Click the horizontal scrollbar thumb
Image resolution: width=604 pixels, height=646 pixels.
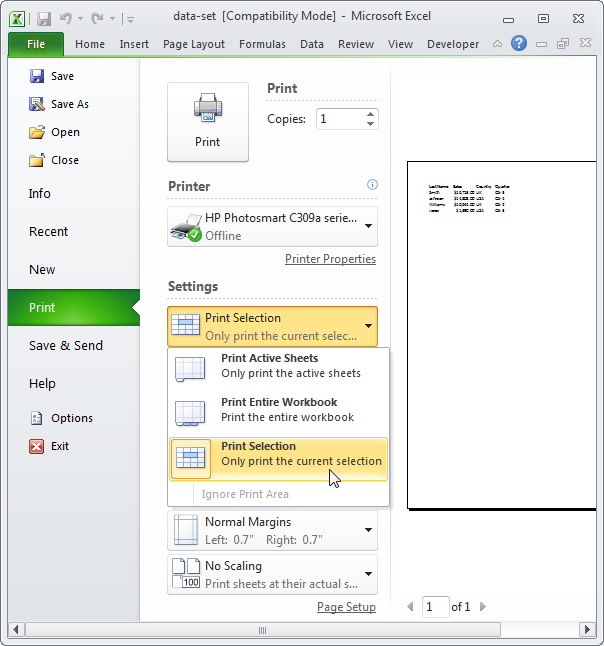point(263,630)
